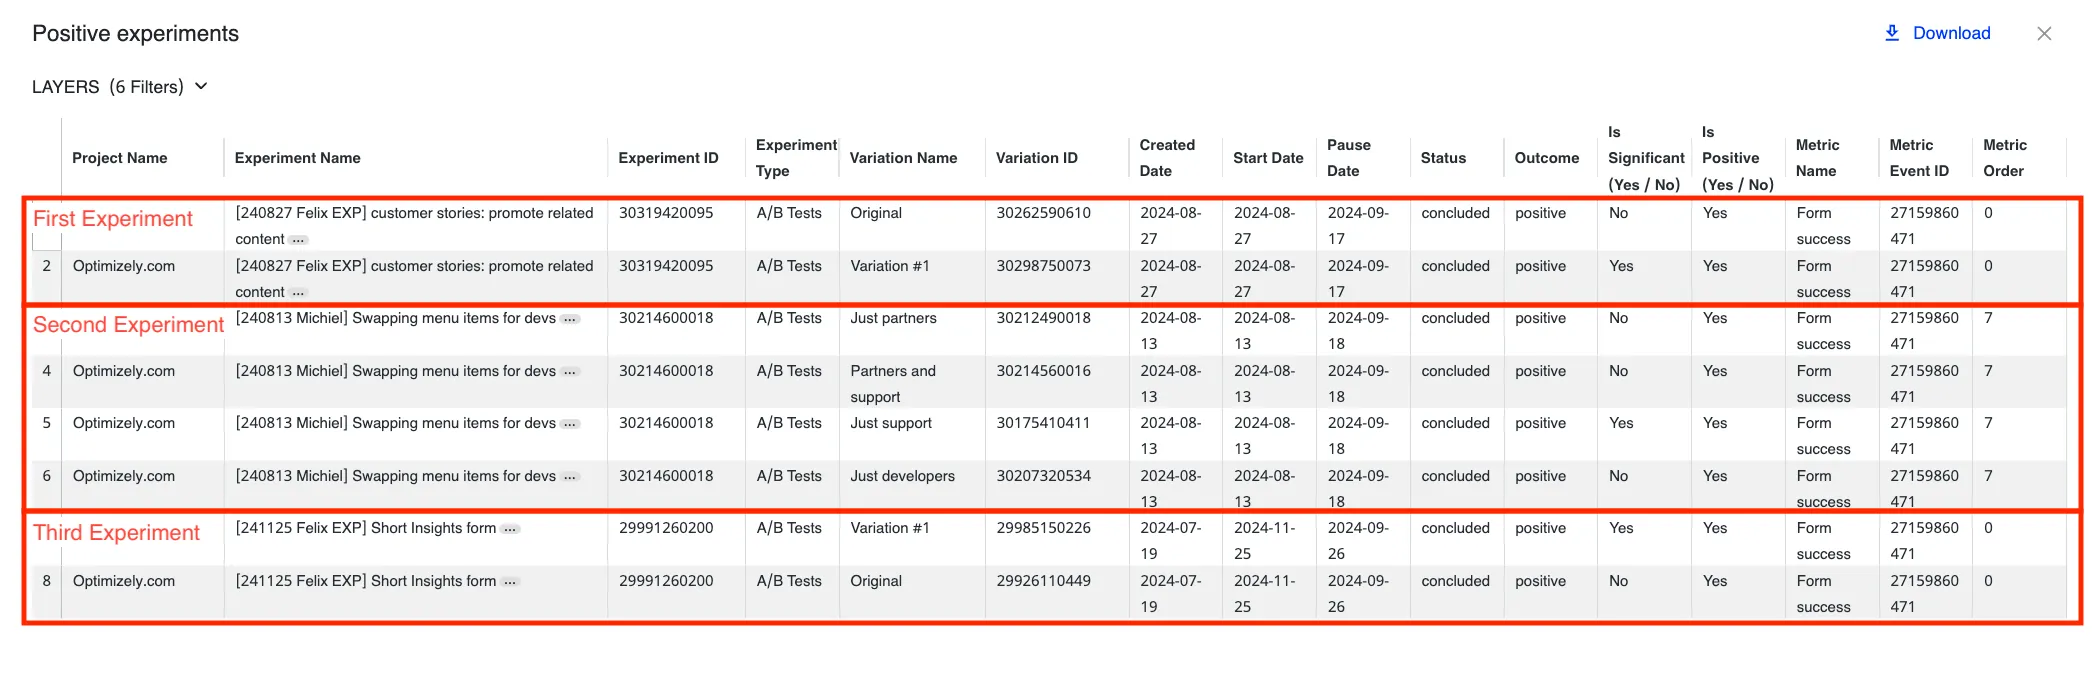Expand the ellipsis in the Just developers row

pyautogui.click(x=570, y=477)
